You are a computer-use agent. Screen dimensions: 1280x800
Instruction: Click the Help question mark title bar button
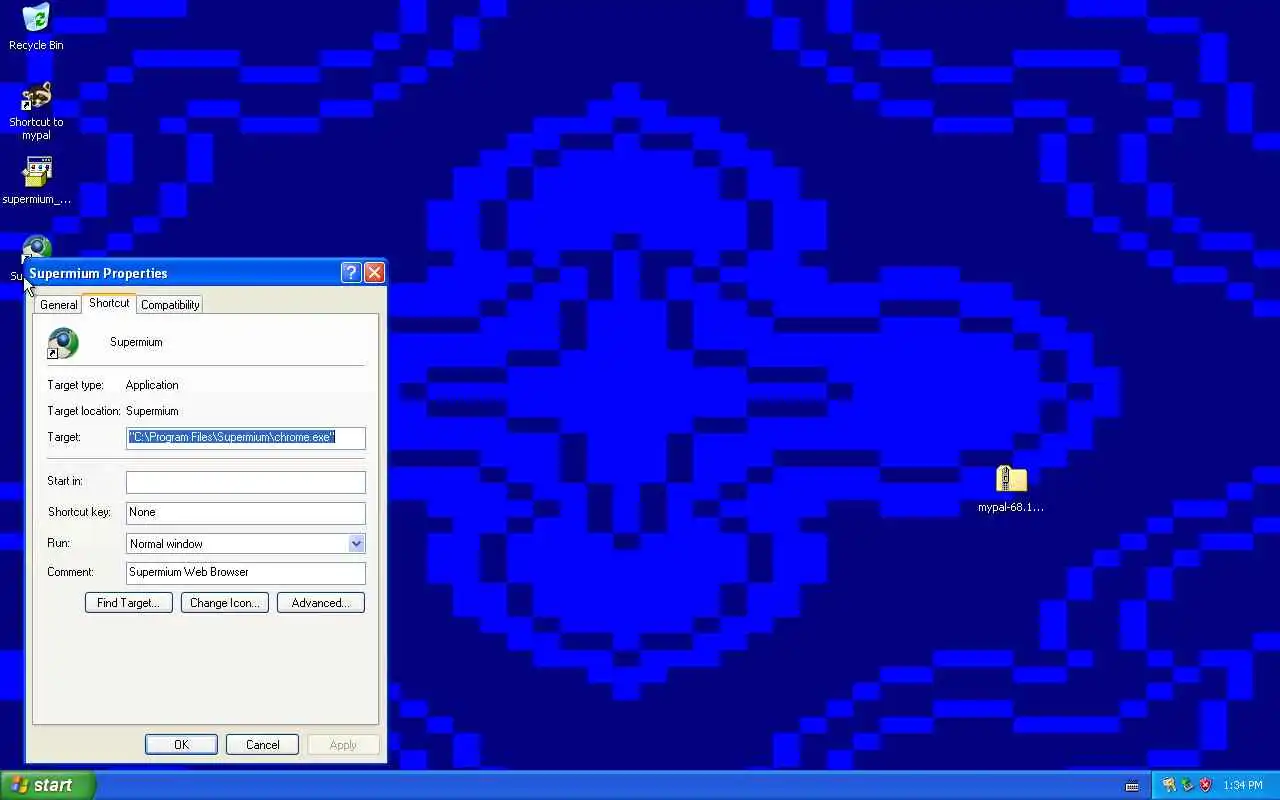tap(351, 273)
